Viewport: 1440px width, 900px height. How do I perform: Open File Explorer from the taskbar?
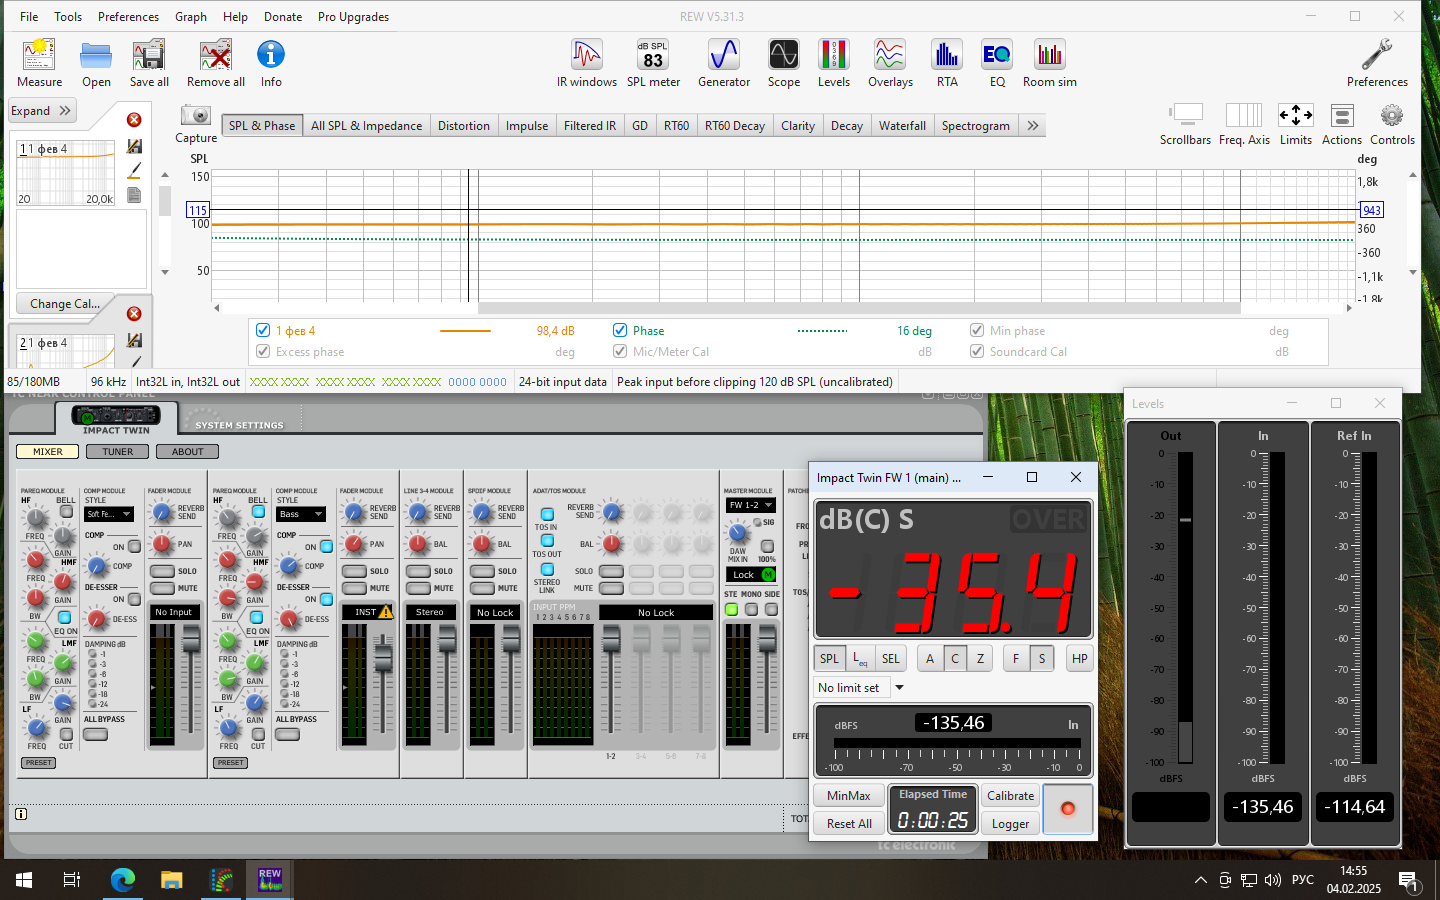[172, 880]
